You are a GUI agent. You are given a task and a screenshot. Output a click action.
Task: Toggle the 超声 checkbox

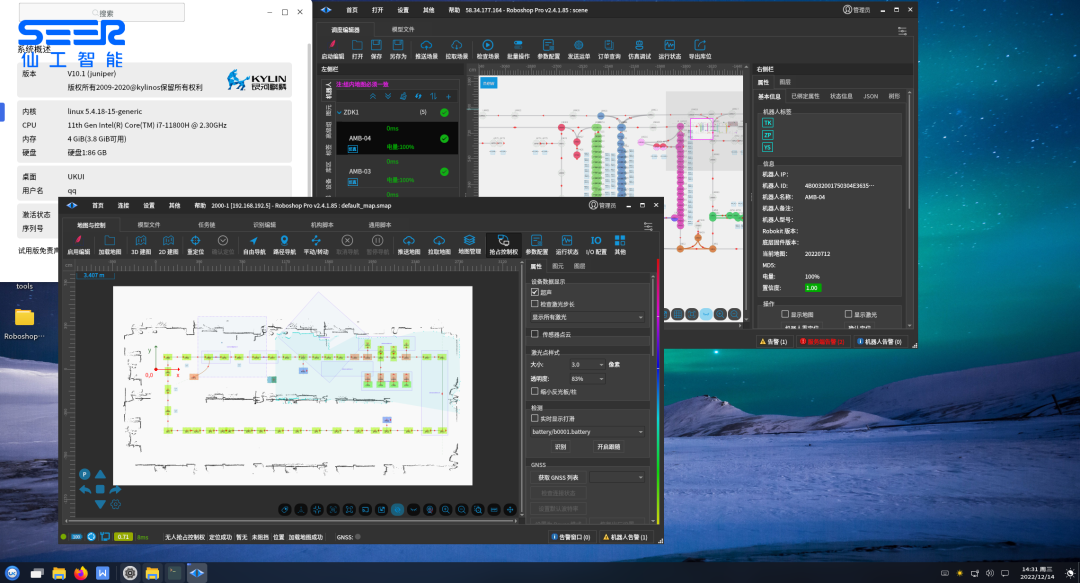[534, 292]
